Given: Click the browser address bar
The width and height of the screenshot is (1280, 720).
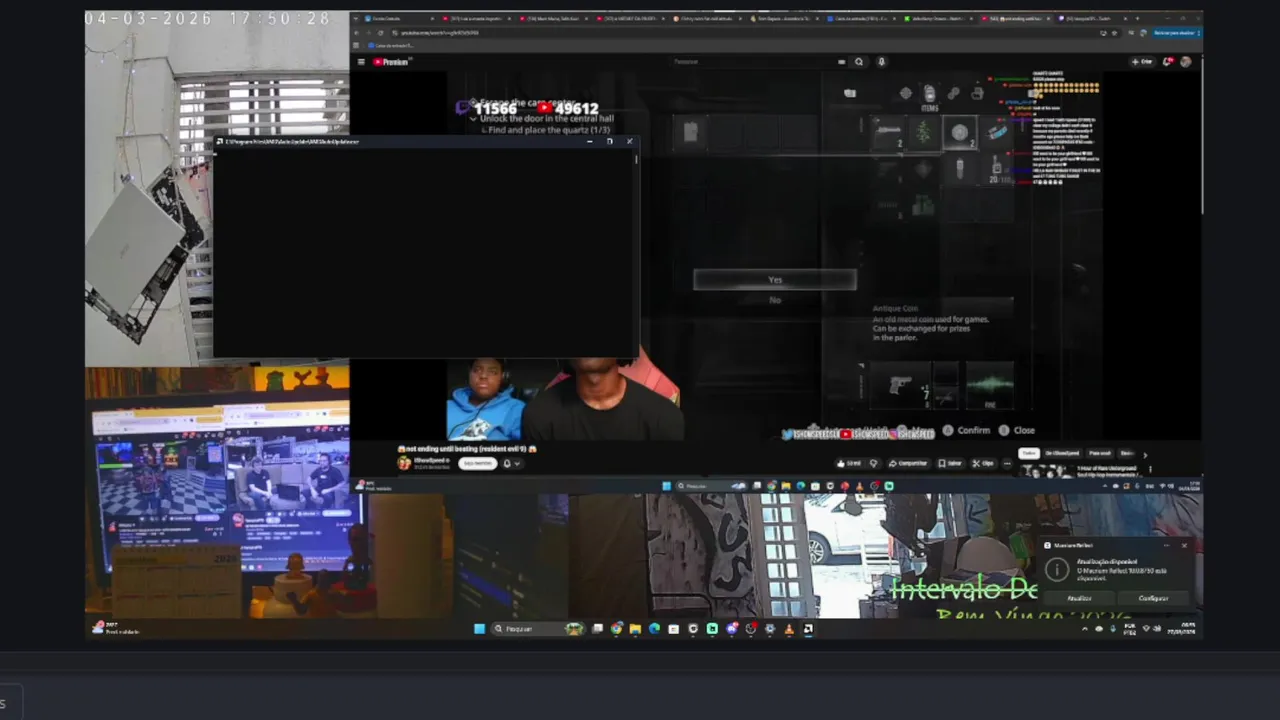Looking at the screenshot, I should (x=753, y=33).
